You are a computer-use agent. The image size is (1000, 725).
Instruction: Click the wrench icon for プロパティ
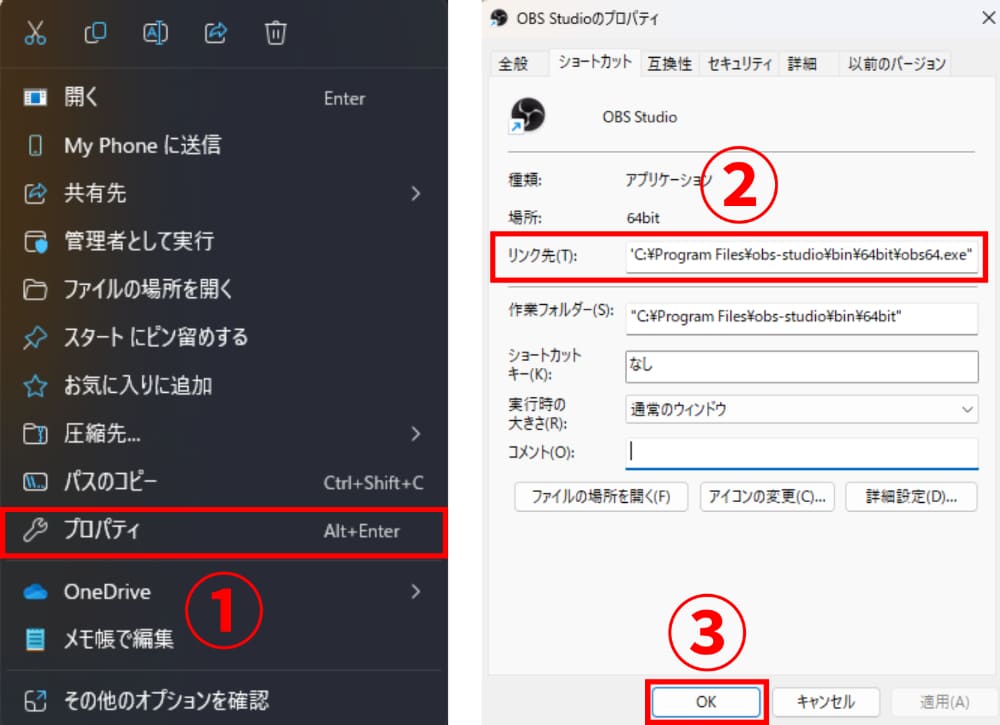(35, 531)
